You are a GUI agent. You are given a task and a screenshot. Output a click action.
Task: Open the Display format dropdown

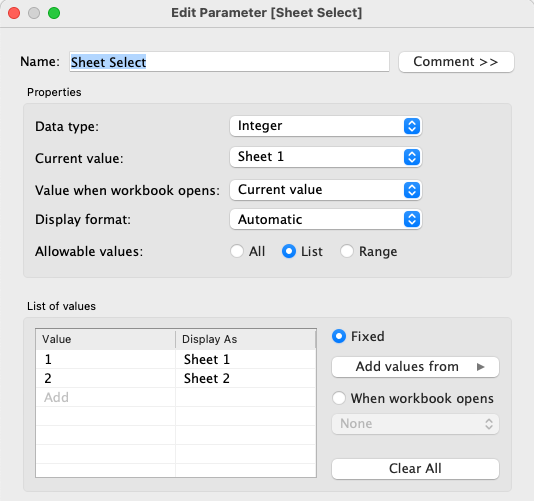tap(326, 219)
